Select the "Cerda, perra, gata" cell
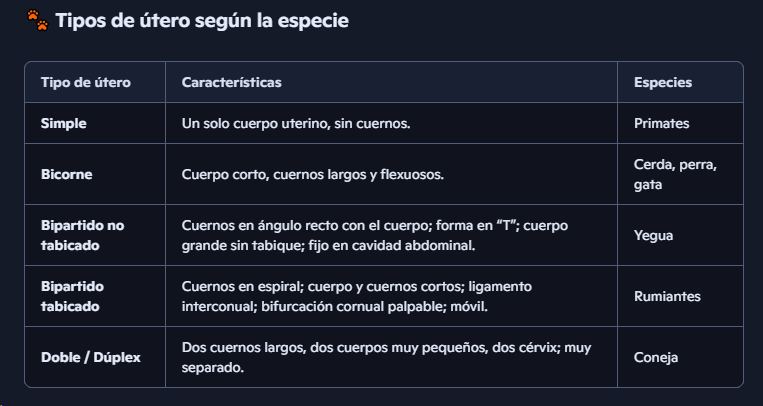Image resolution: width=763 pixels, height=406 pixels. coord(675,174)
